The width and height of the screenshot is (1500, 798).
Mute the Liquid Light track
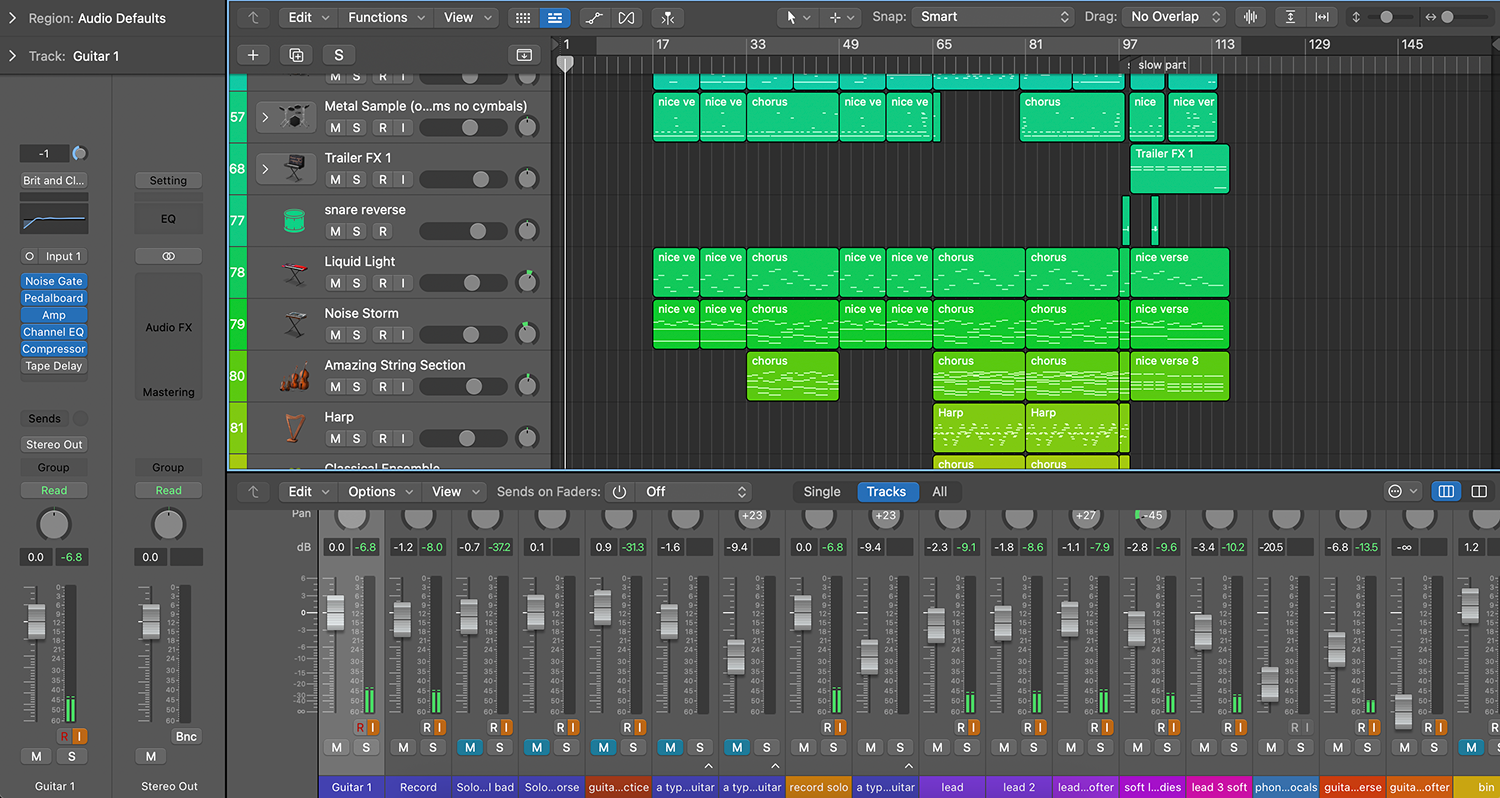tap(335, 283)
